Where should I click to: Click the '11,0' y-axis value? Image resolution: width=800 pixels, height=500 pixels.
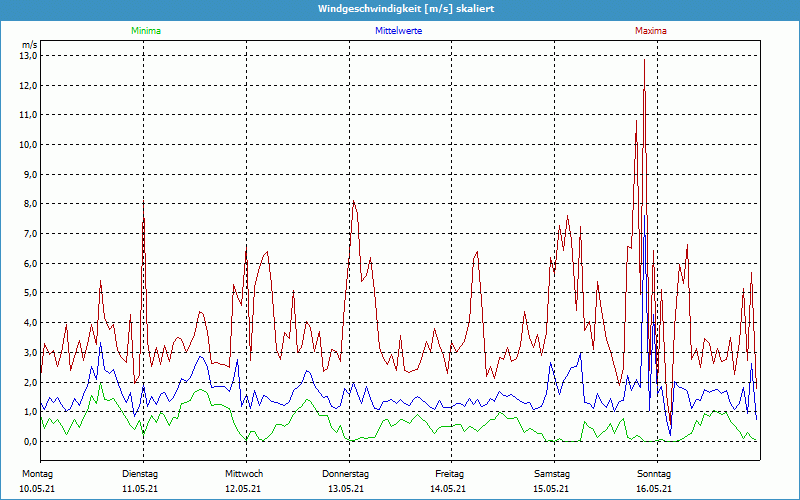(x=29, y=115)
